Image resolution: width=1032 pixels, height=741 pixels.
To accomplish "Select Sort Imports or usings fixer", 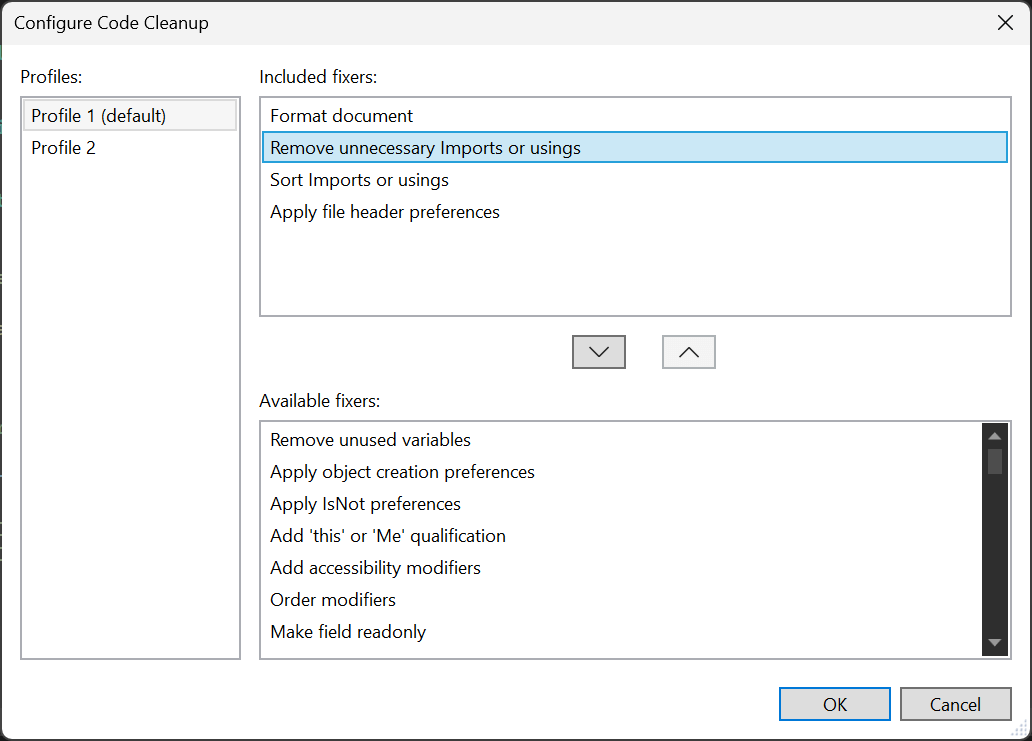I will (x=359, y=180).
